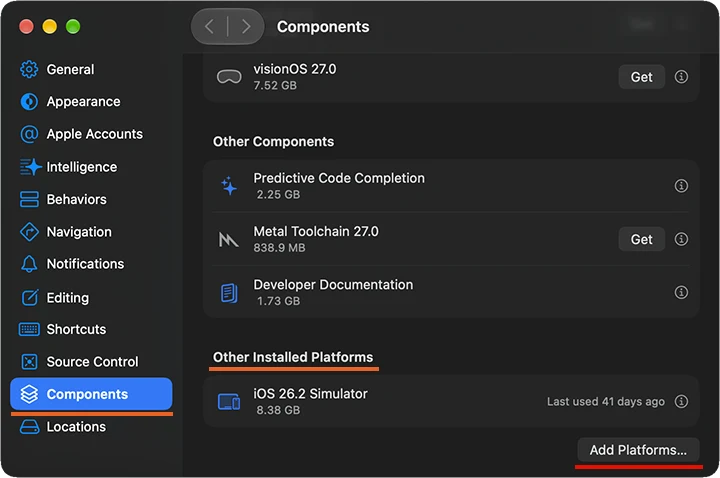
Task: Select Components layers icon
Action: click(29, 394)
